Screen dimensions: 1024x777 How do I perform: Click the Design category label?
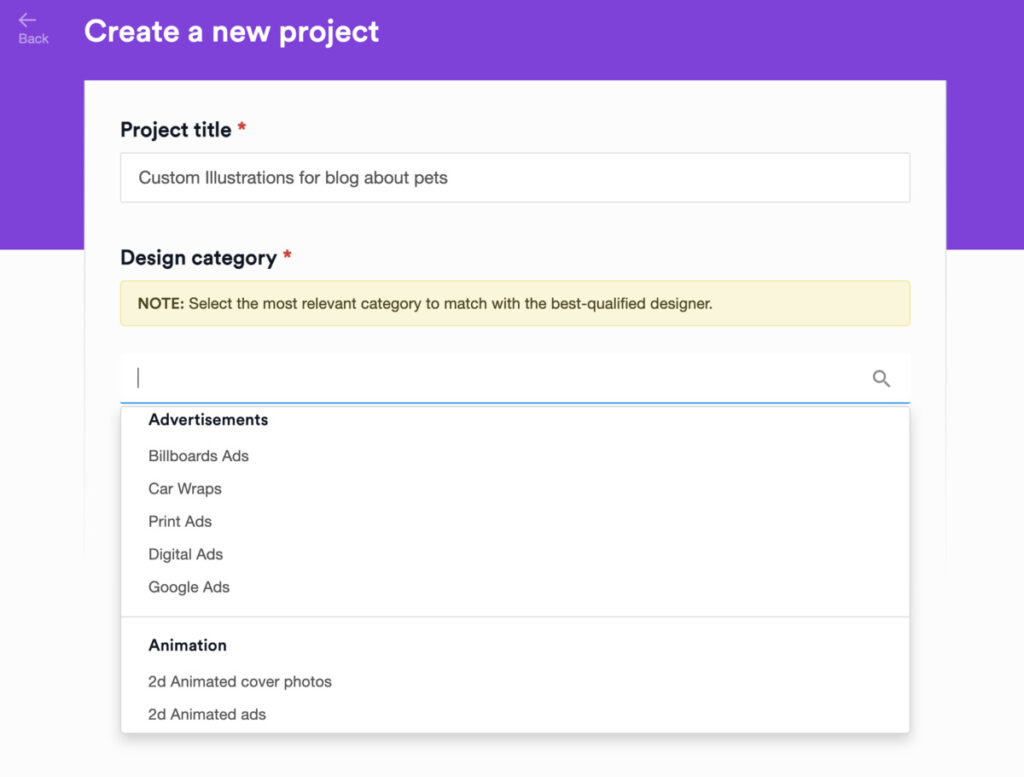coord(199,258)
